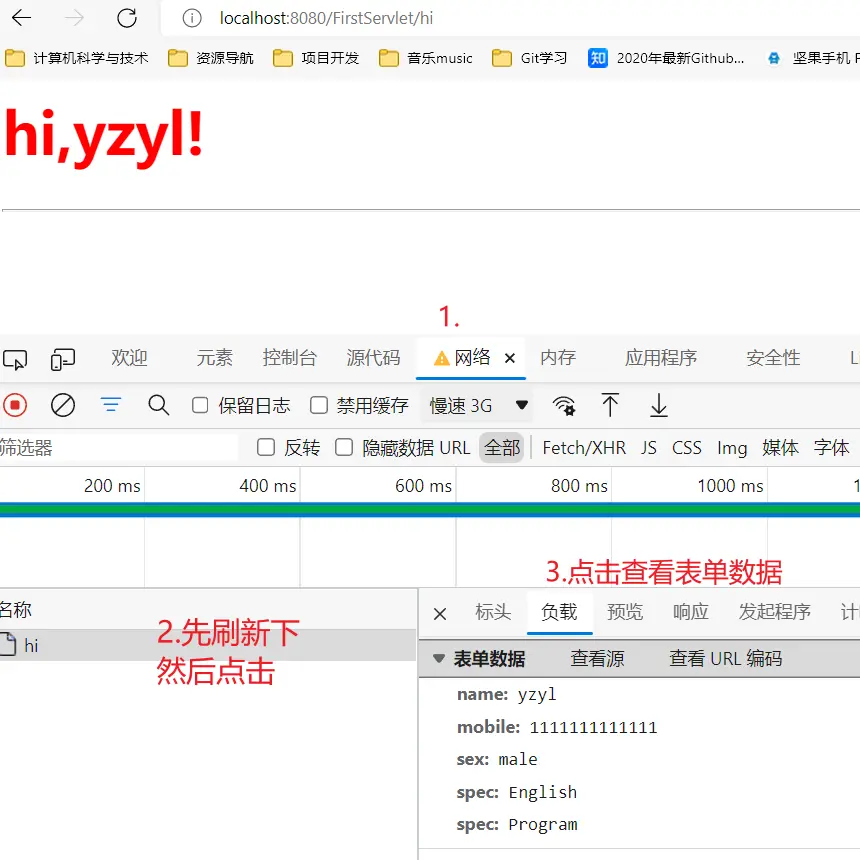Check the 反转 filter checkbox
The width and height of the screenshot is (860, 860).
(266, 448)
